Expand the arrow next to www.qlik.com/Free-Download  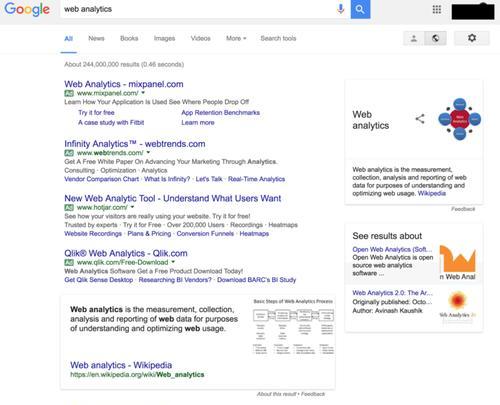173,262
